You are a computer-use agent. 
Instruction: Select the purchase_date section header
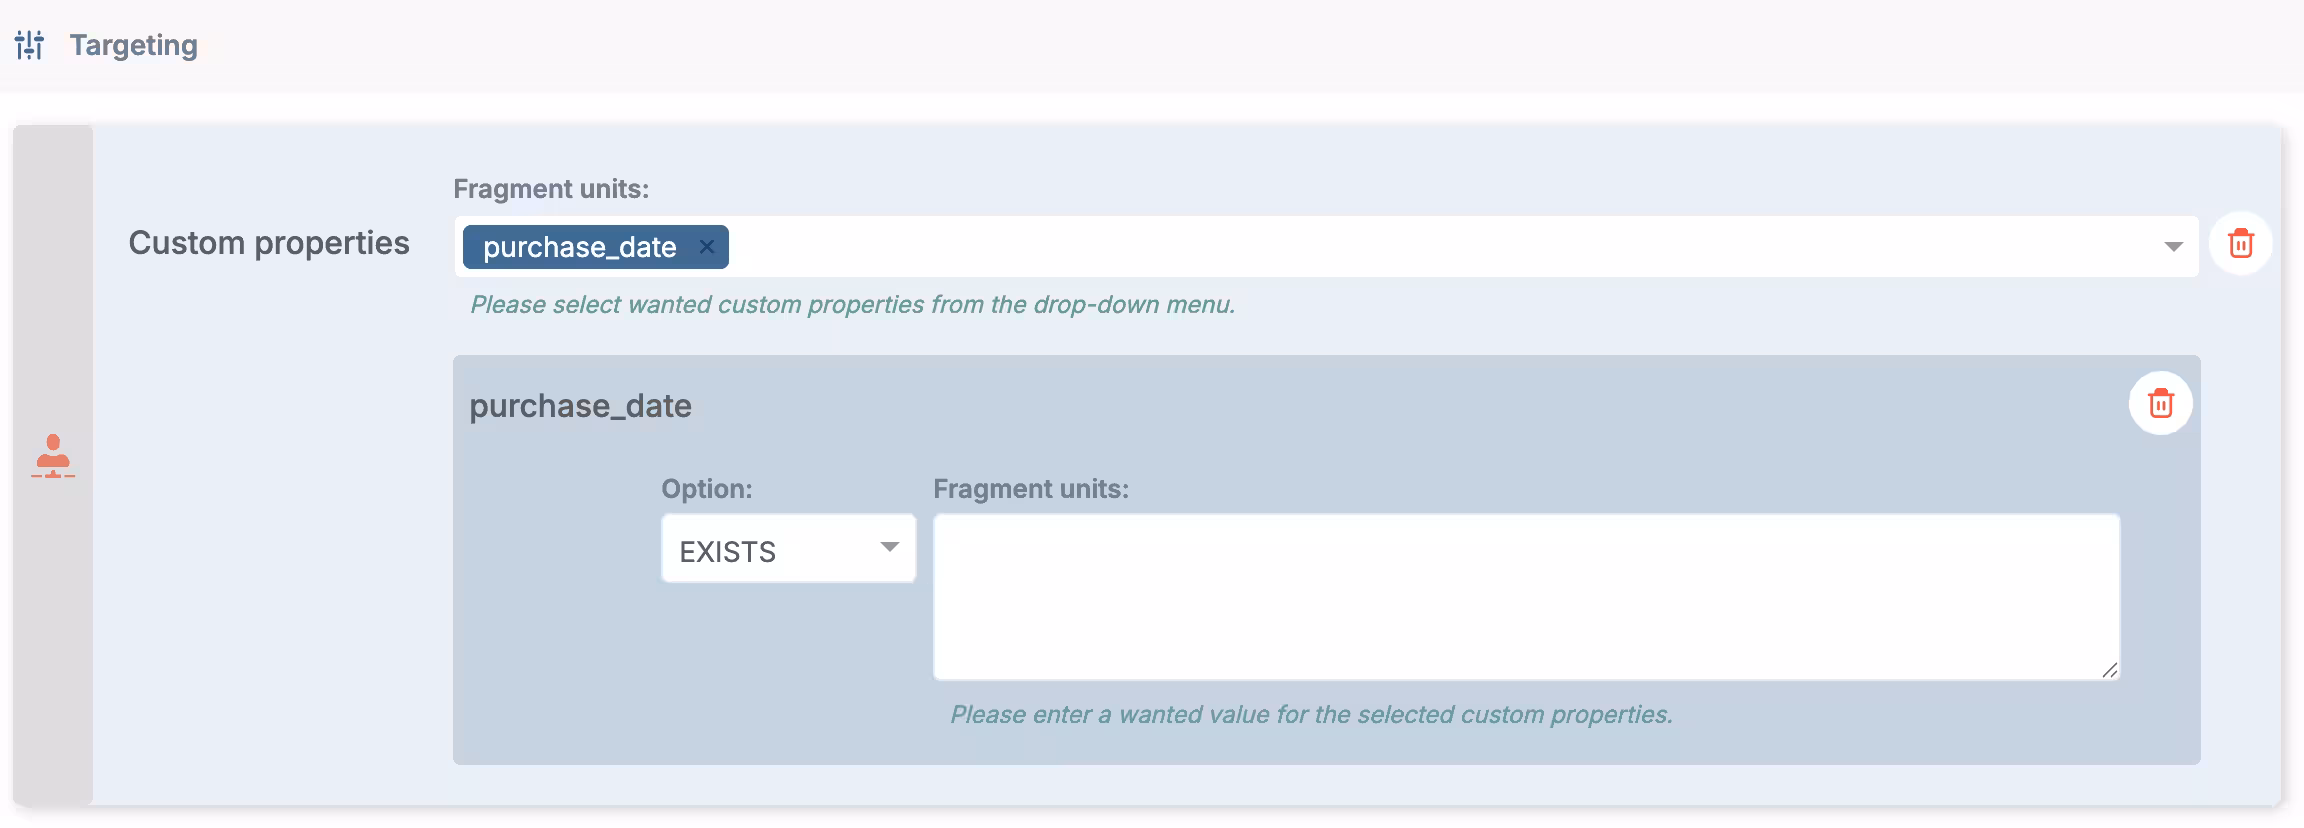[580, 405]
